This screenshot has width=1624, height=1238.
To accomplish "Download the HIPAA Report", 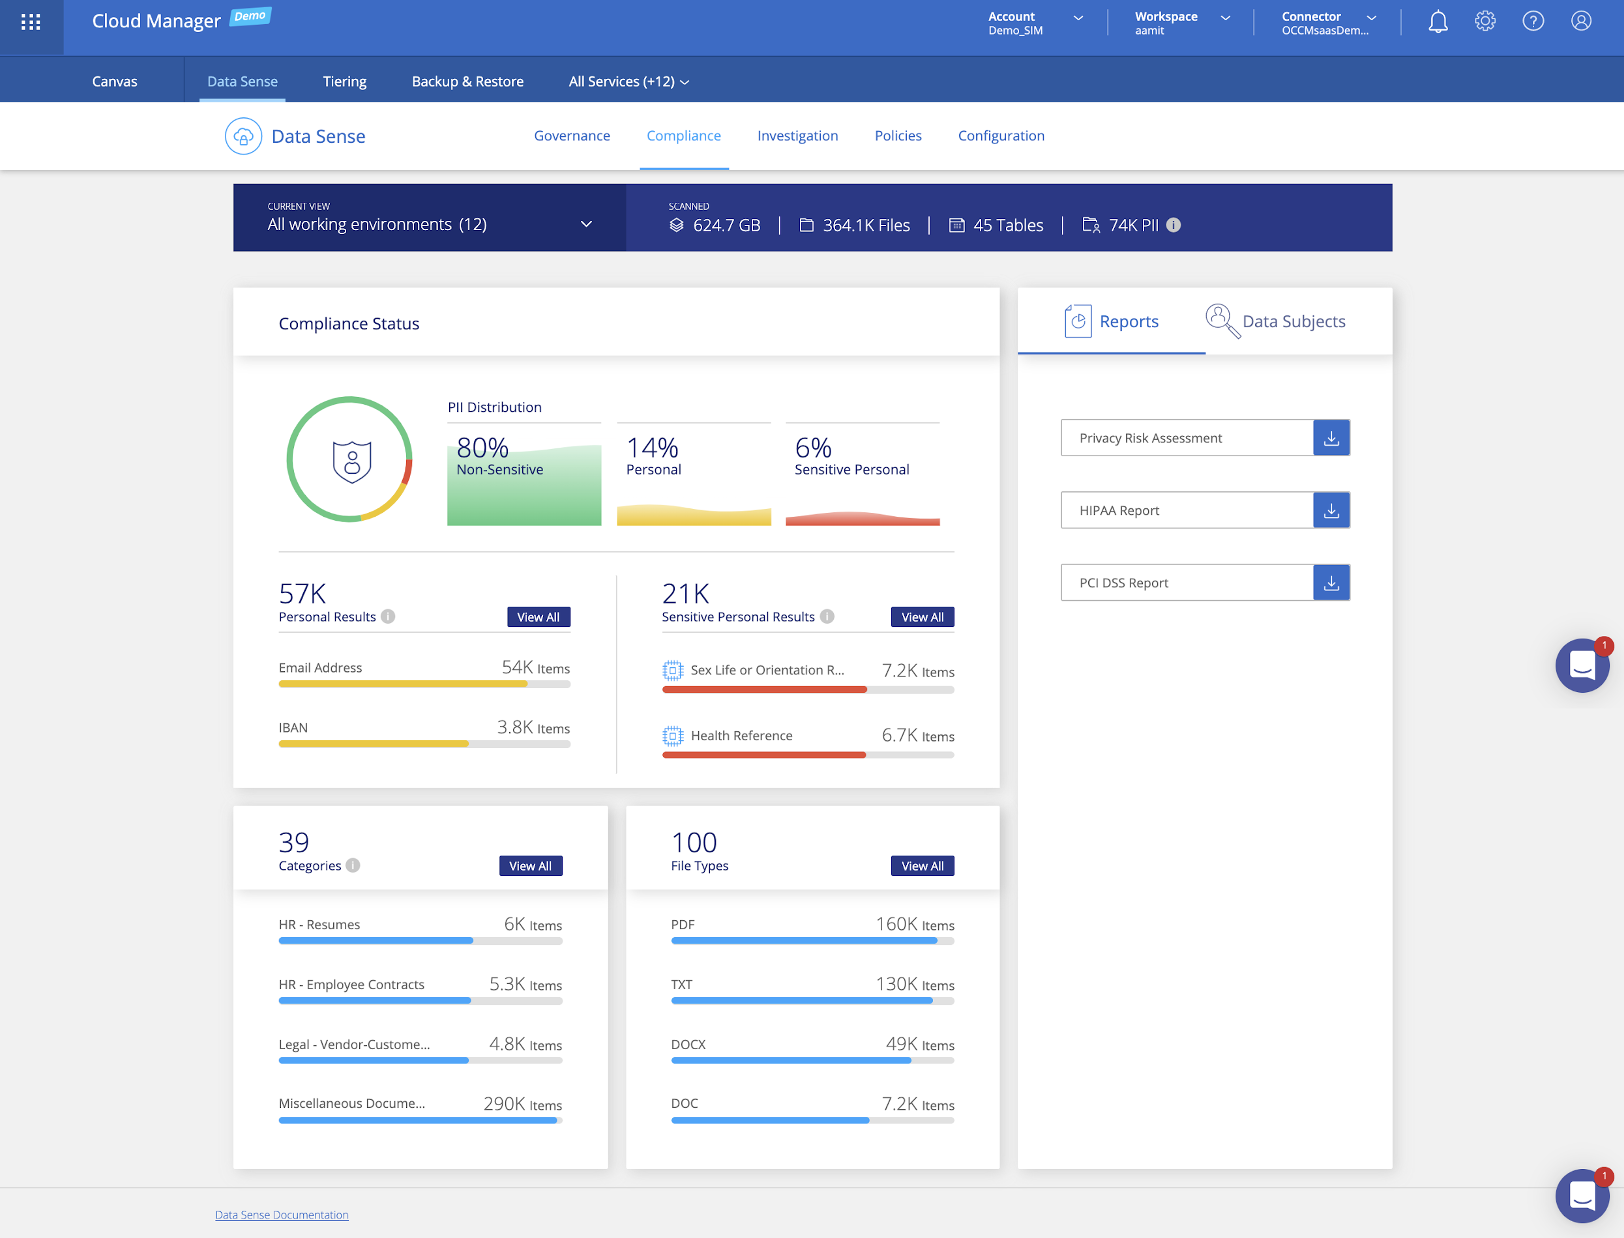I will pyautogui.click(x=1331, y=510).
